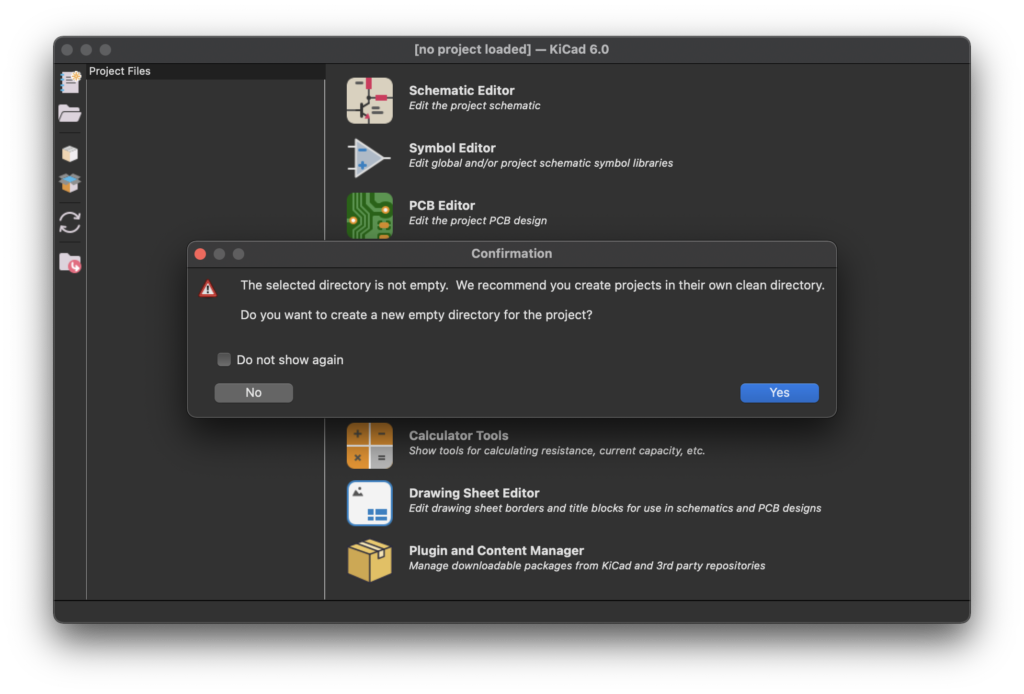Click the PCB Editor title text
Screen dimensions: 1024x694
[x=441, y=206]
